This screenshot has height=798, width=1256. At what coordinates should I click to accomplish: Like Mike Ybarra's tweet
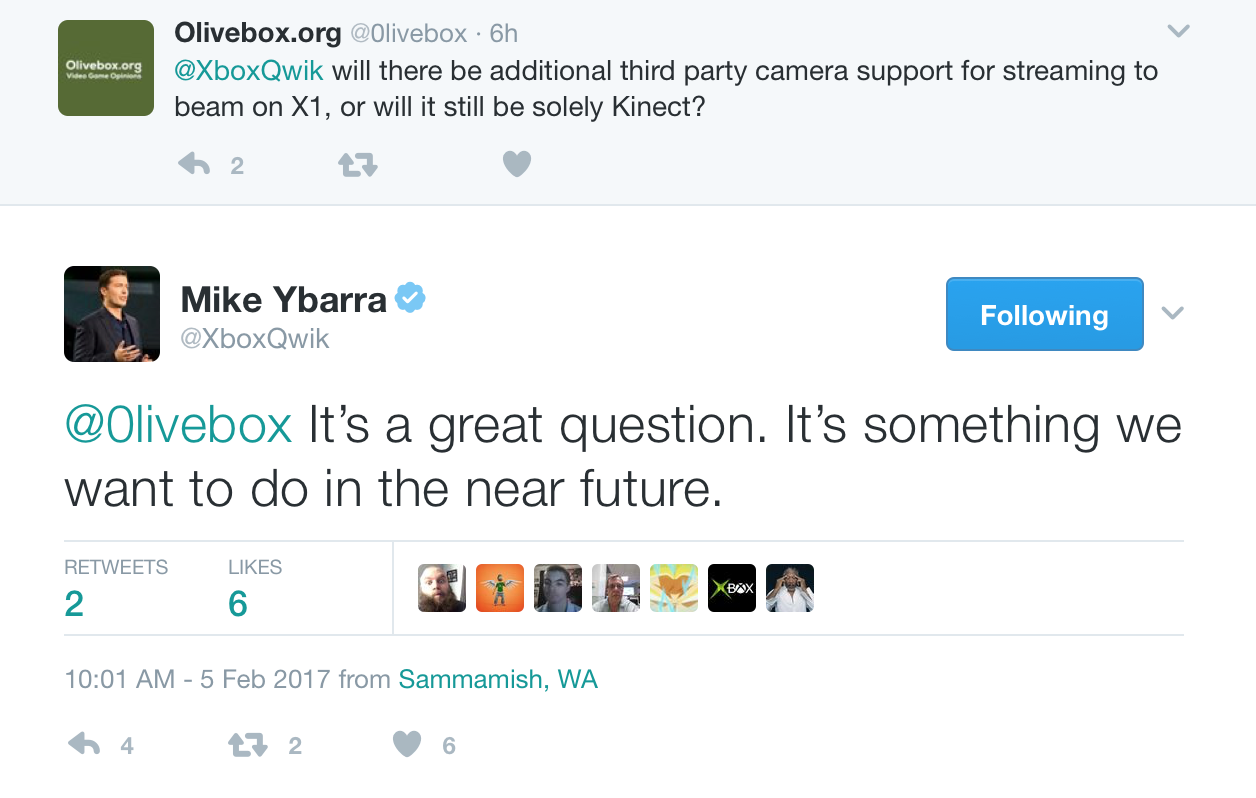coord(407,744)
